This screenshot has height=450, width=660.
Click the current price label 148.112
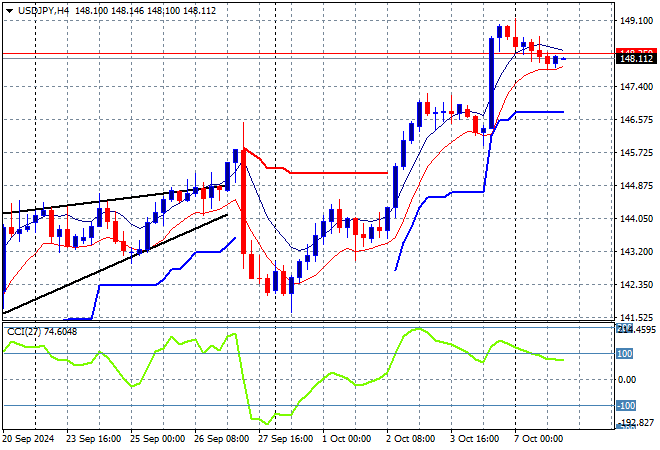click(636, 59)
